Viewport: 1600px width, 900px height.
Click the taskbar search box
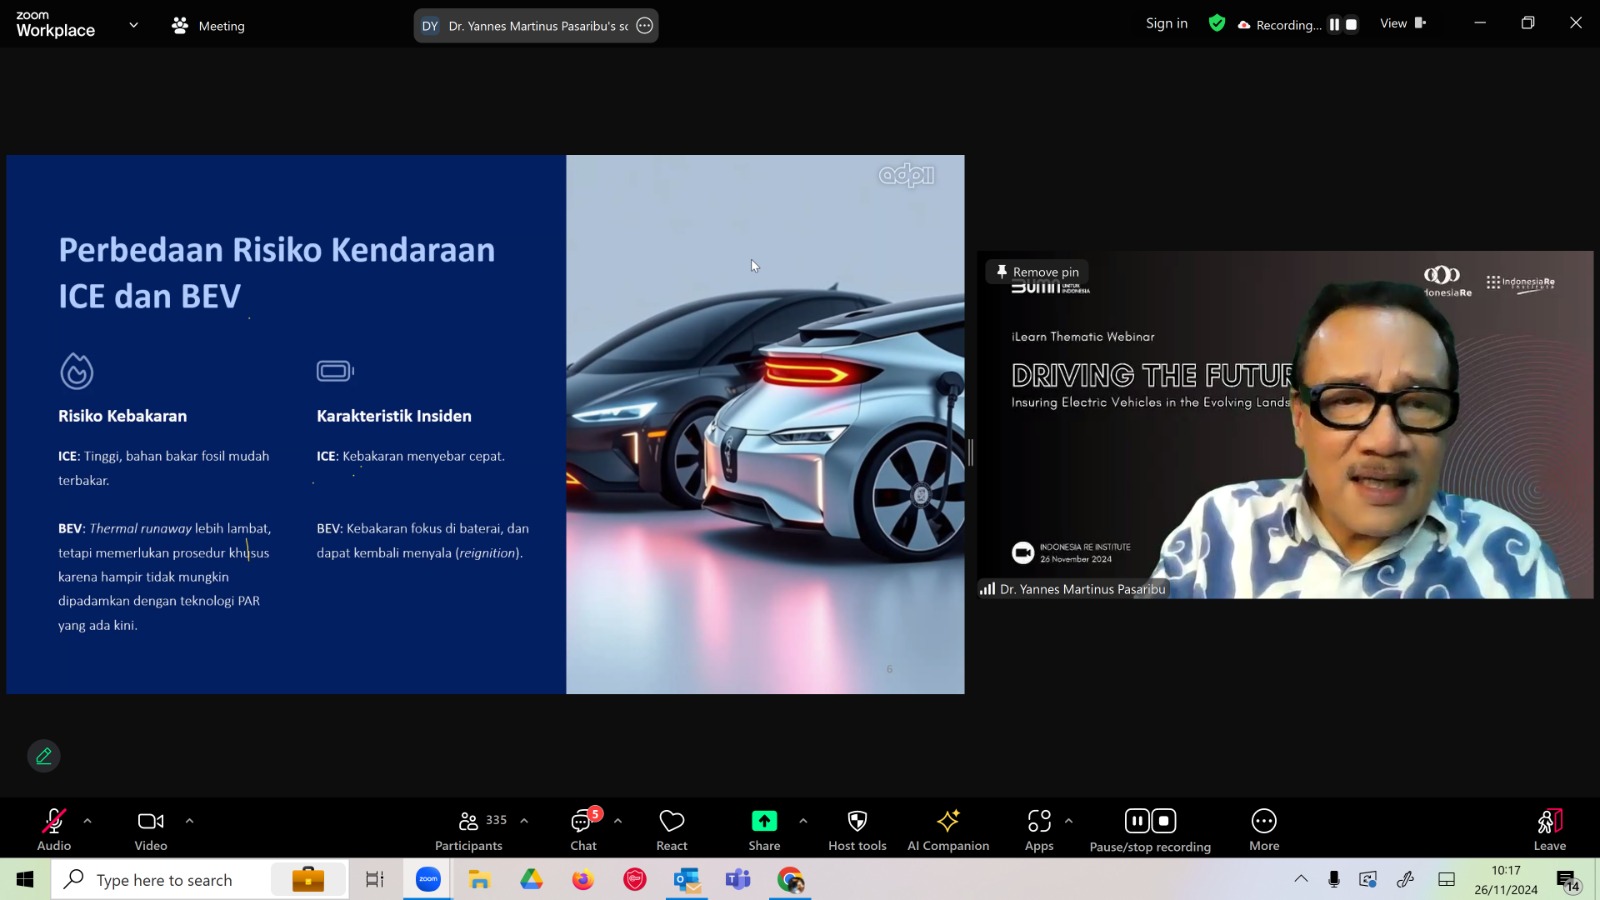click(x=200, y=880)
